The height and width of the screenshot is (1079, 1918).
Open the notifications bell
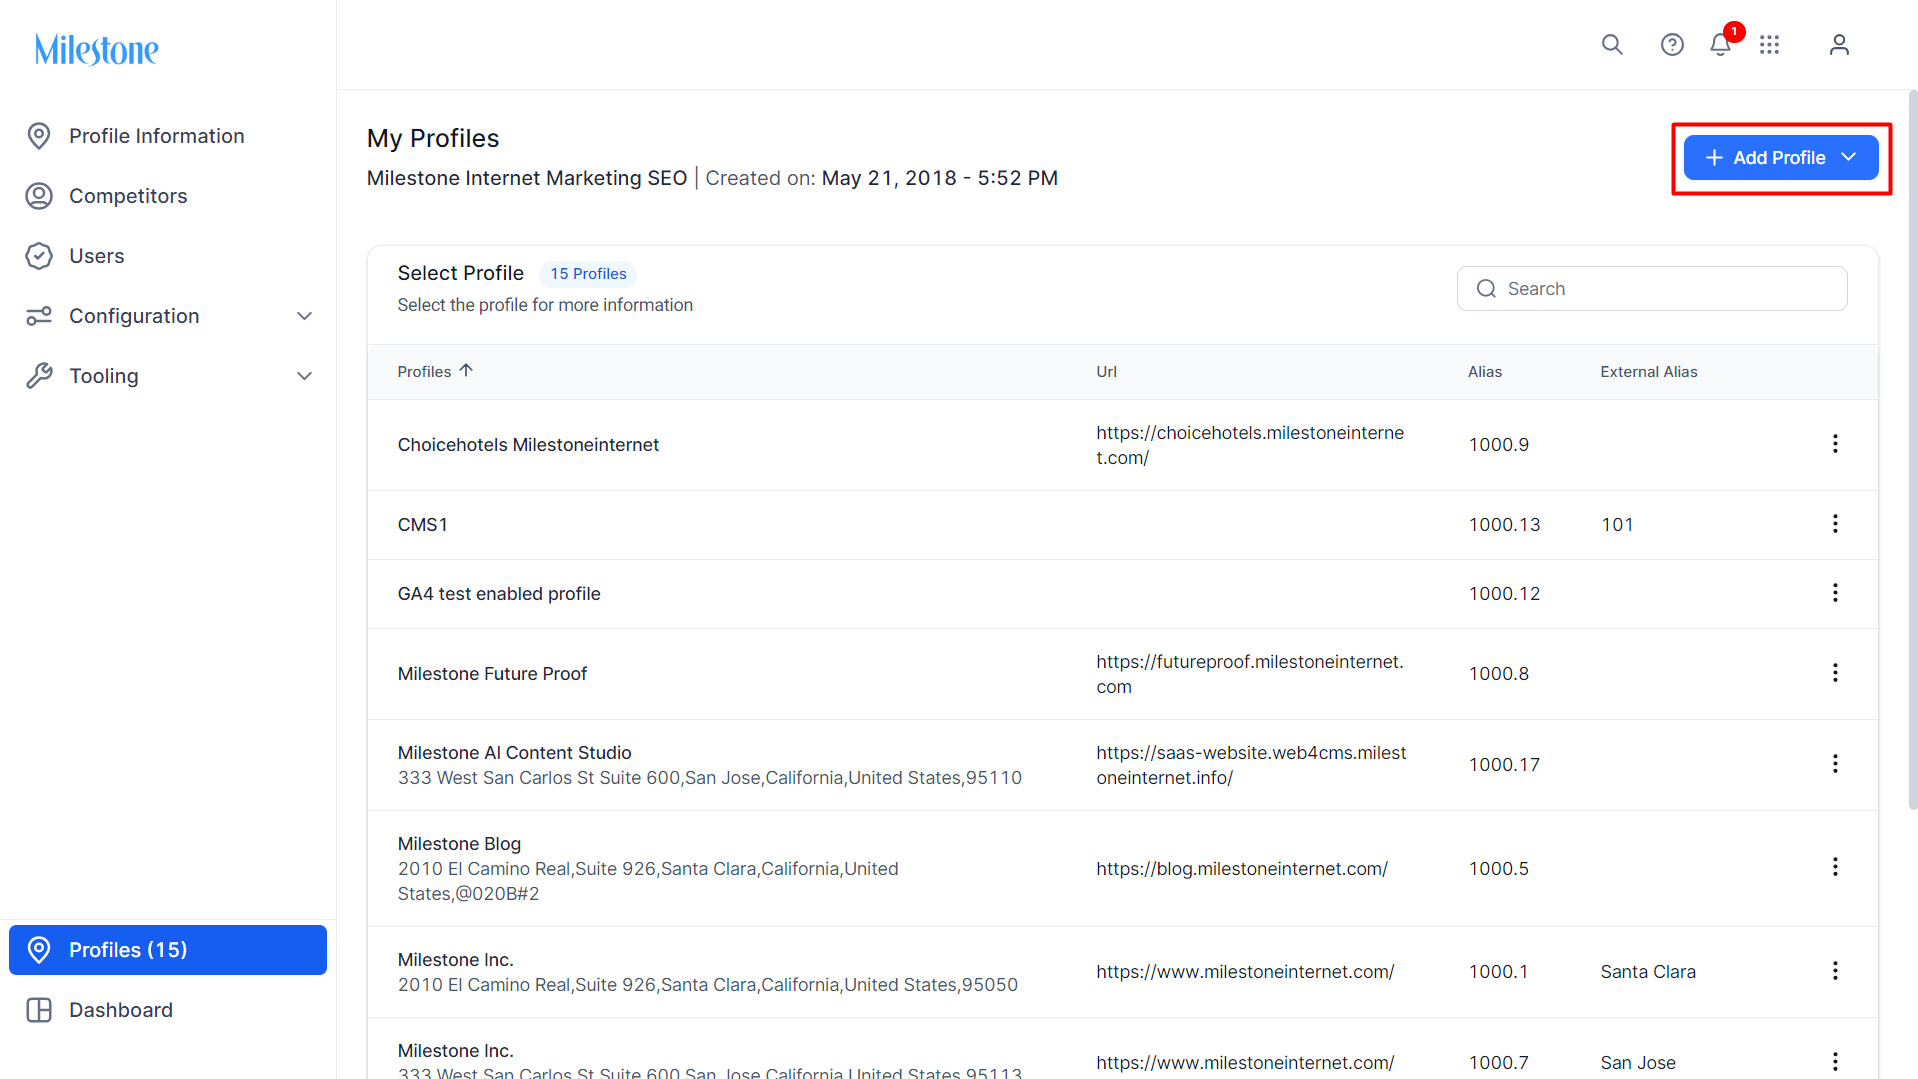(1721, 44)
